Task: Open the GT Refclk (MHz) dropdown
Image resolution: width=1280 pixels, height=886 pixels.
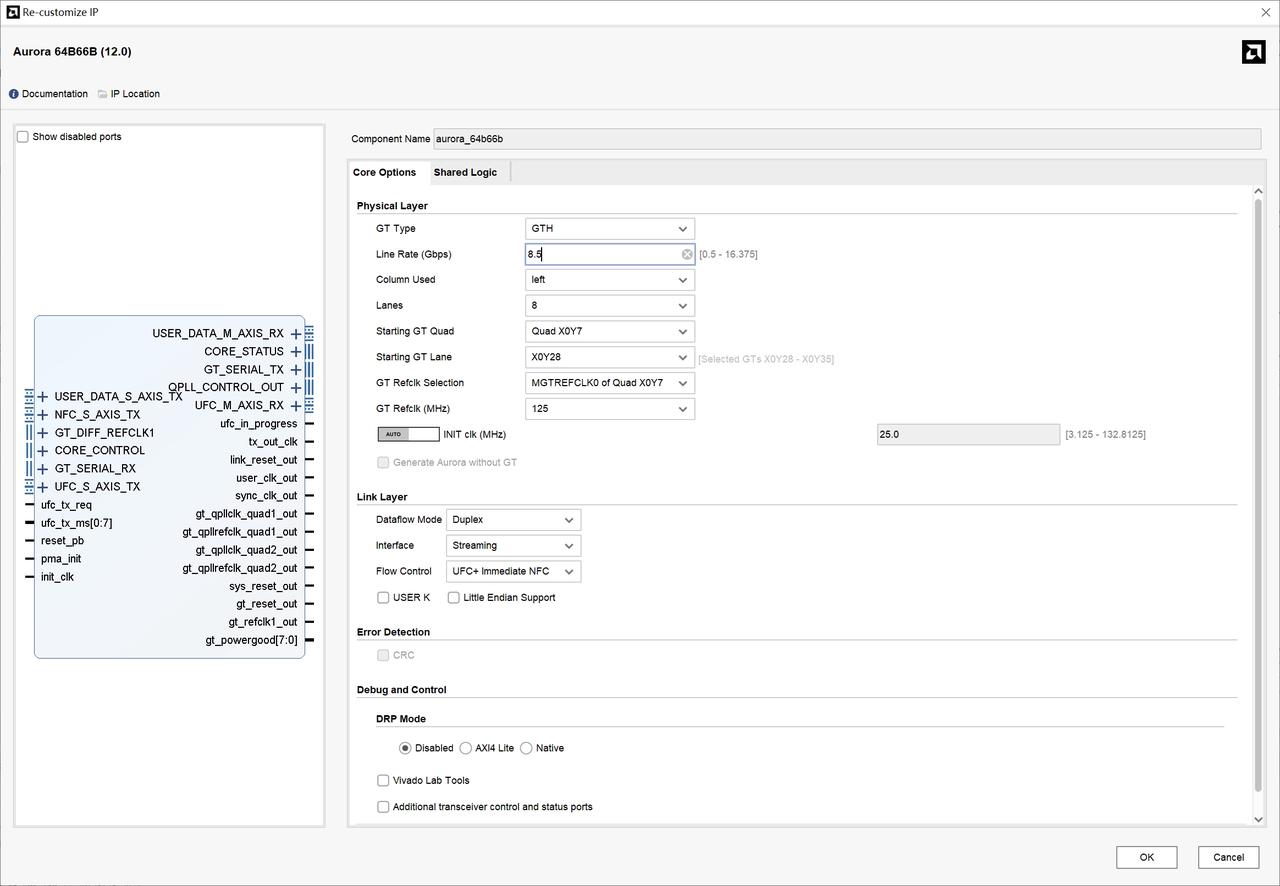Action: tap(610, 409)
